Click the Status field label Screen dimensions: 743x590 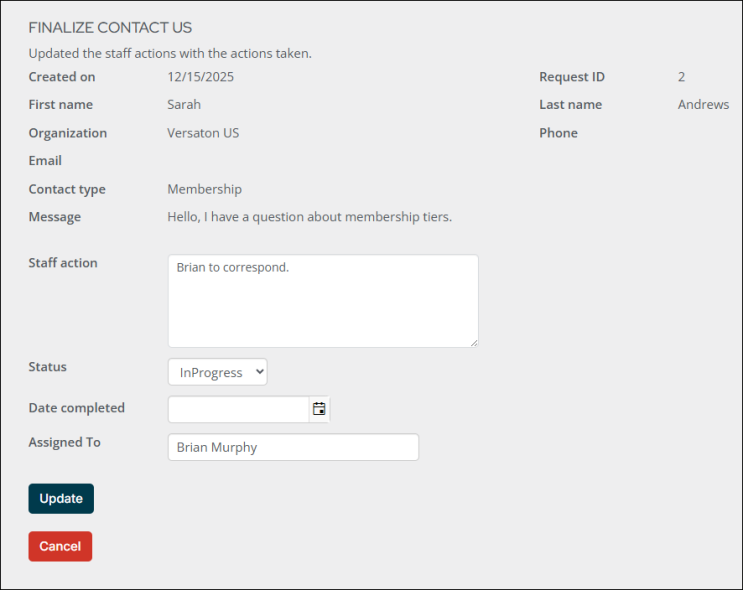[x=48, y=367]
